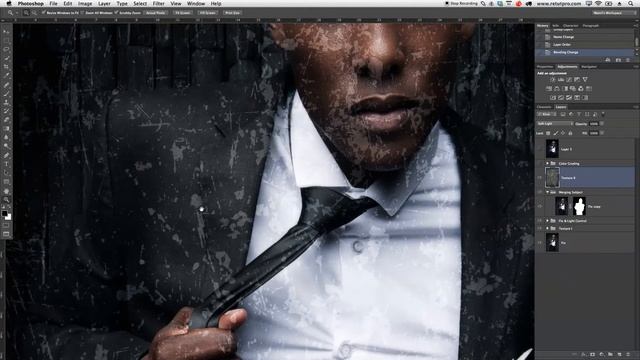Create new snapshot in History panel
Screen dimensions: 640x360
point(618,60)
